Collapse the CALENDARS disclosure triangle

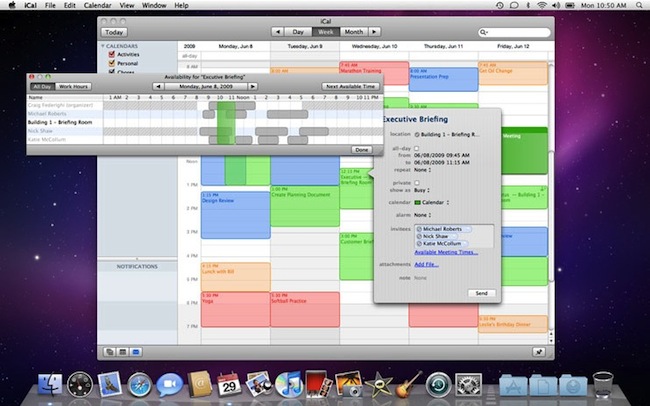click(103, 46)
